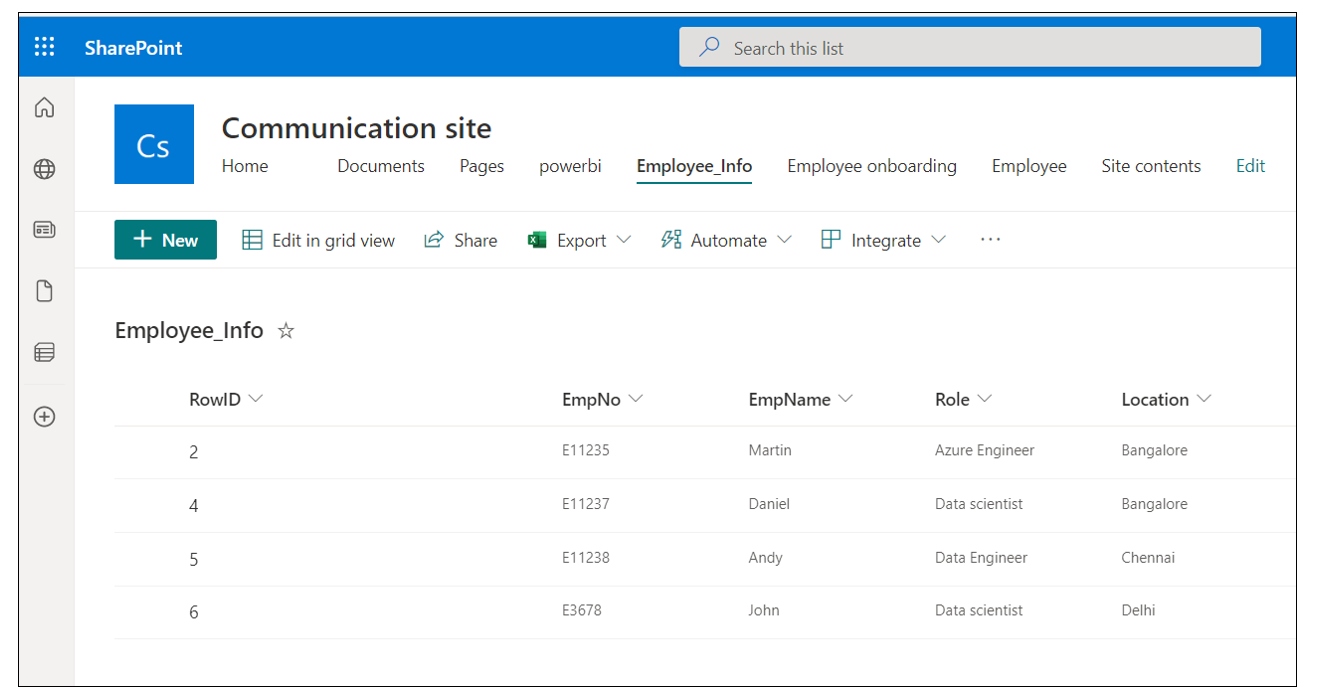The width and height of the screenshot is (1322, 692).
Task: Click EmpNo cell E11237
Action: (586, 504)
